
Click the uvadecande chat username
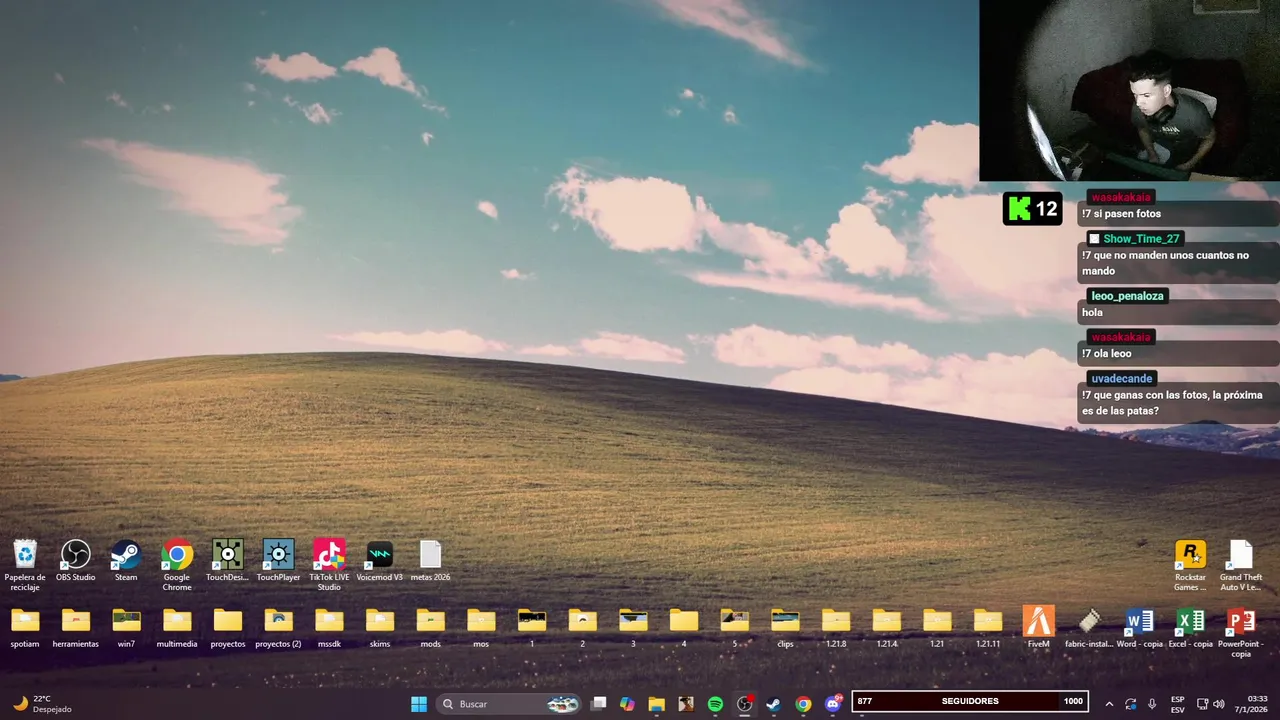1122,378
